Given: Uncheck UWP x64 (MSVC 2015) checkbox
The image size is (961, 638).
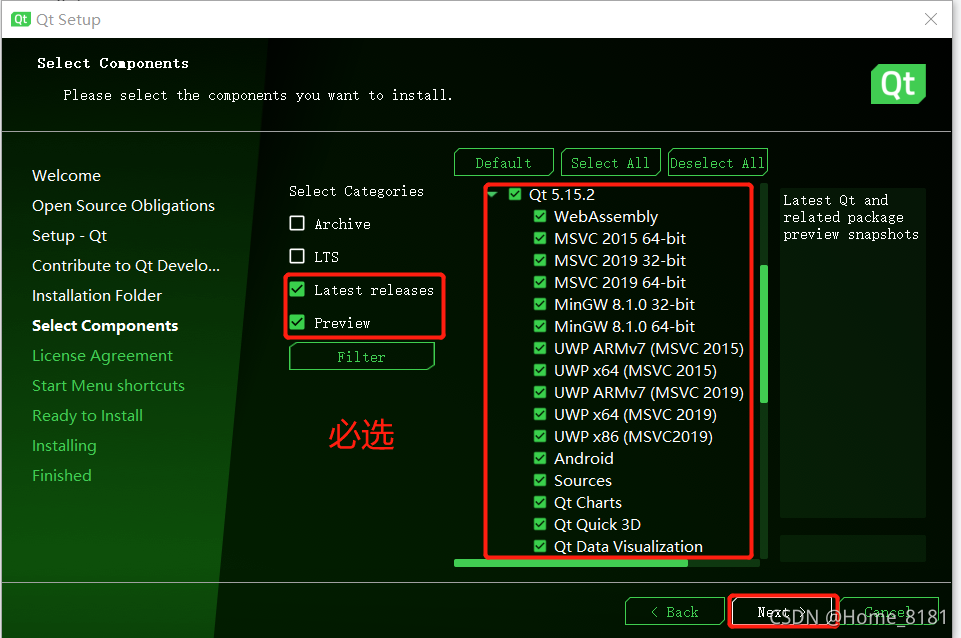Looking at the screenshot, I should click(540, 371).
